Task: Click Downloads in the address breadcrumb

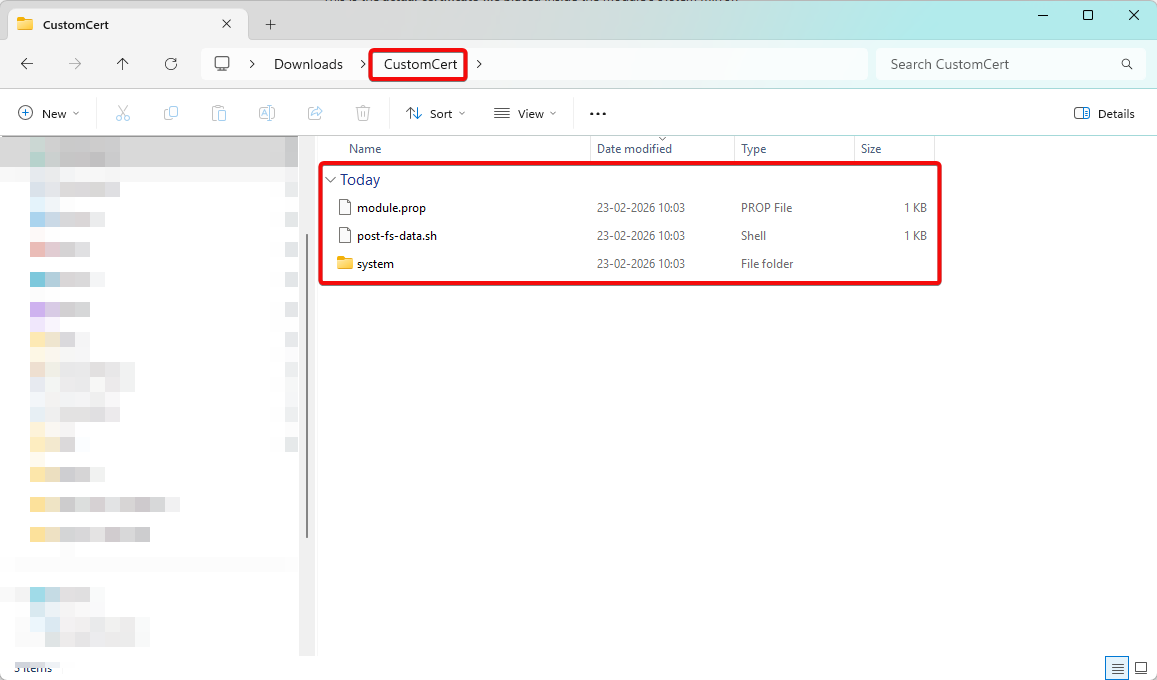Action: [x=308, y=64]
